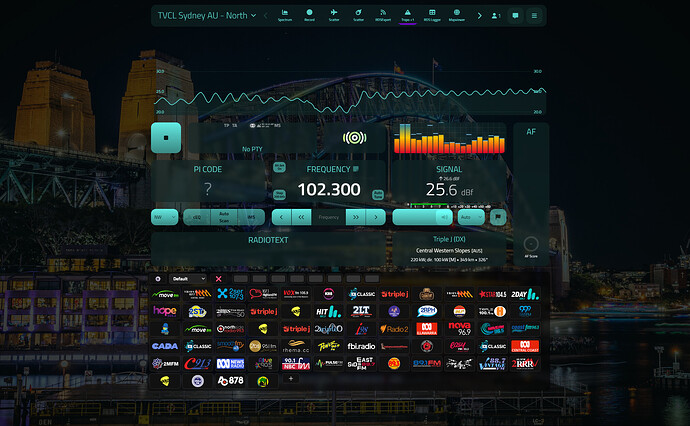The height and width of the screenshot is (426, 690).
Task: Tune to the 2ser 107.3 logo
Action: (230, 294)
